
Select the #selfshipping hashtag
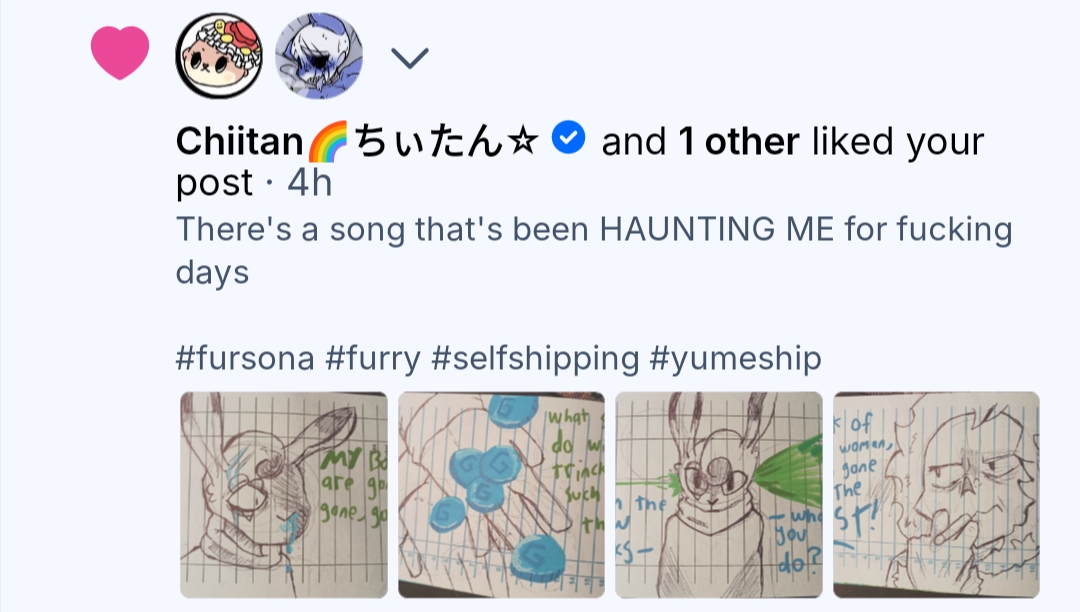pos(535,357)
